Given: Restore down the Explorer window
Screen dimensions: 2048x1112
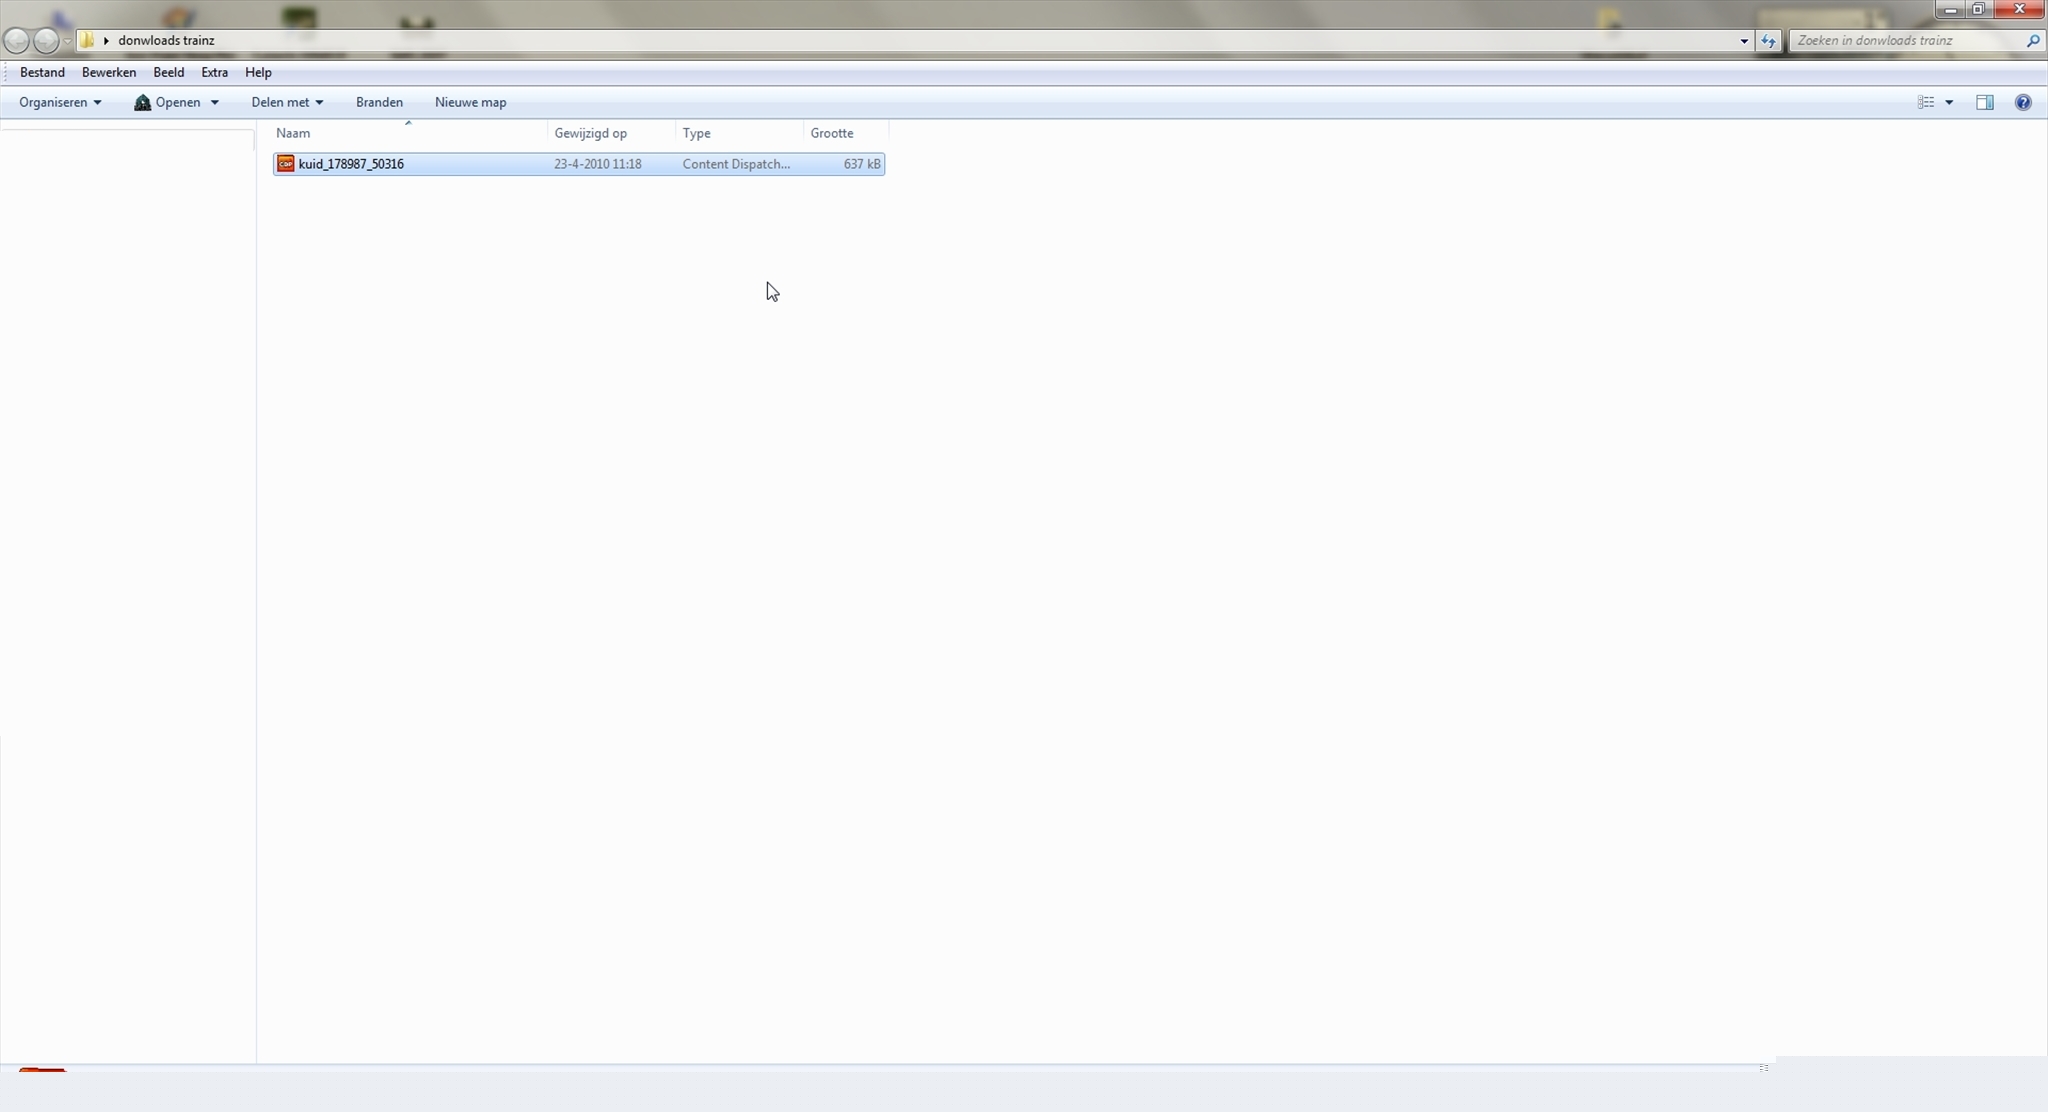Looking at the screenshot, I should [x=1978, y=10].
